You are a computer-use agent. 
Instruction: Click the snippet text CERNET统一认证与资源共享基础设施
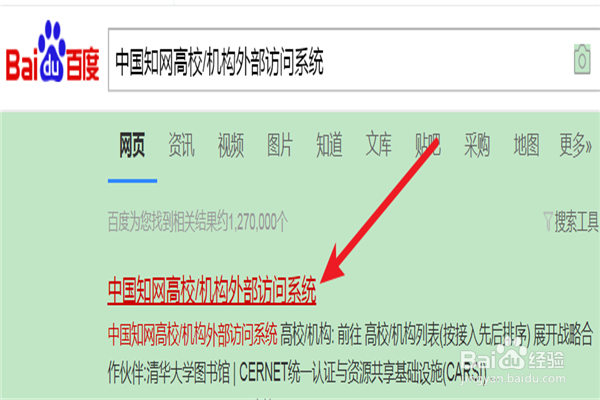[341, 373]
